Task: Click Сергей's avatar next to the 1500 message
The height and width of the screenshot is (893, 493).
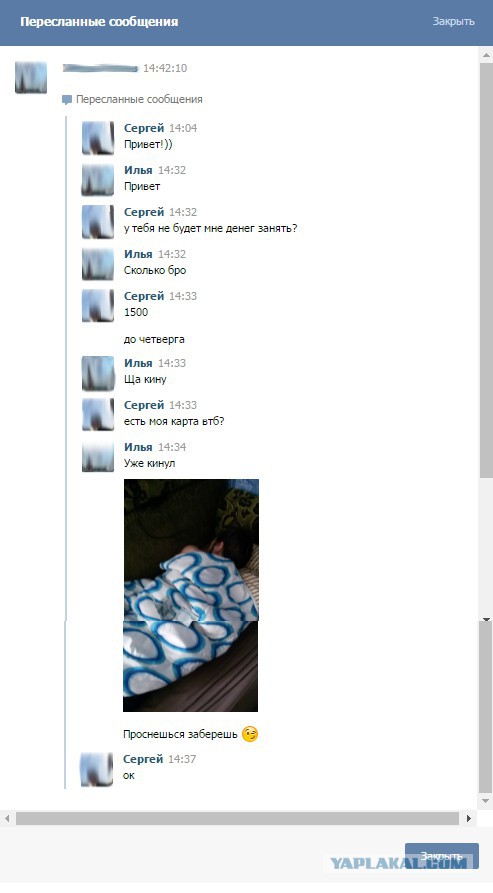Action: pyautogui.click(x=98, y=306)
